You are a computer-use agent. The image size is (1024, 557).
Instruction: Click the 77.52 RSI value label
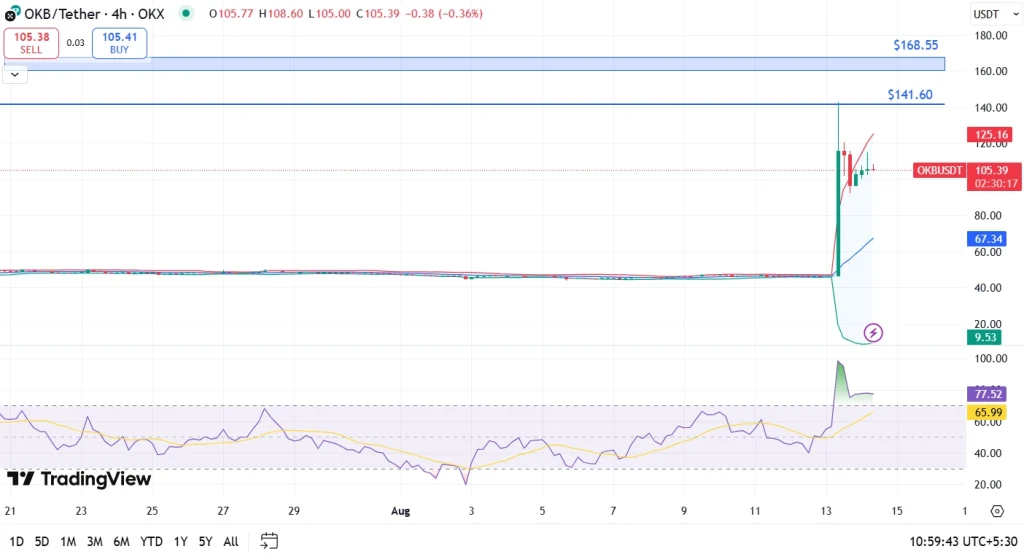coord(987,394)
